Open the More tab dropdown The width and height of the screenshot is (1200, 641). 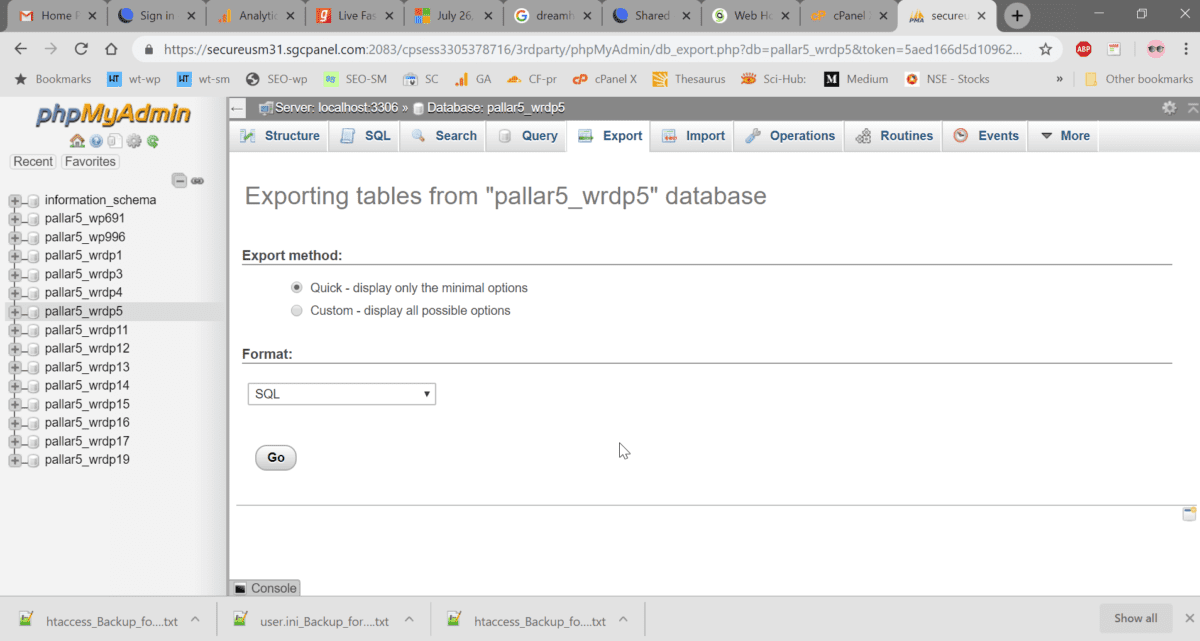(1063, 135)
